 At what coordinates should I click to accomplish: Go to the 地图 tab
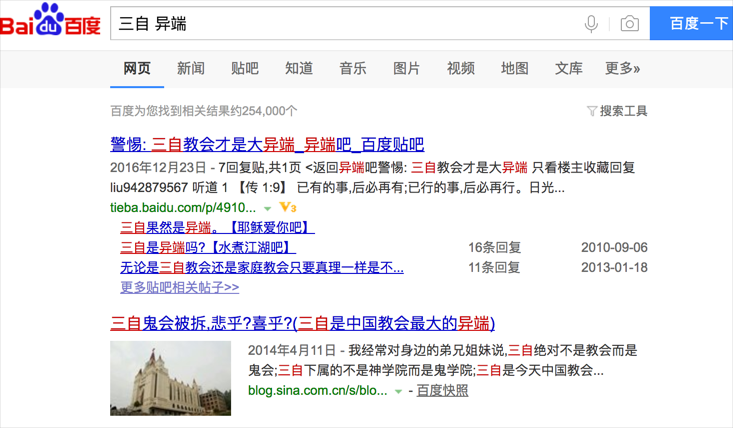[515, 68]
